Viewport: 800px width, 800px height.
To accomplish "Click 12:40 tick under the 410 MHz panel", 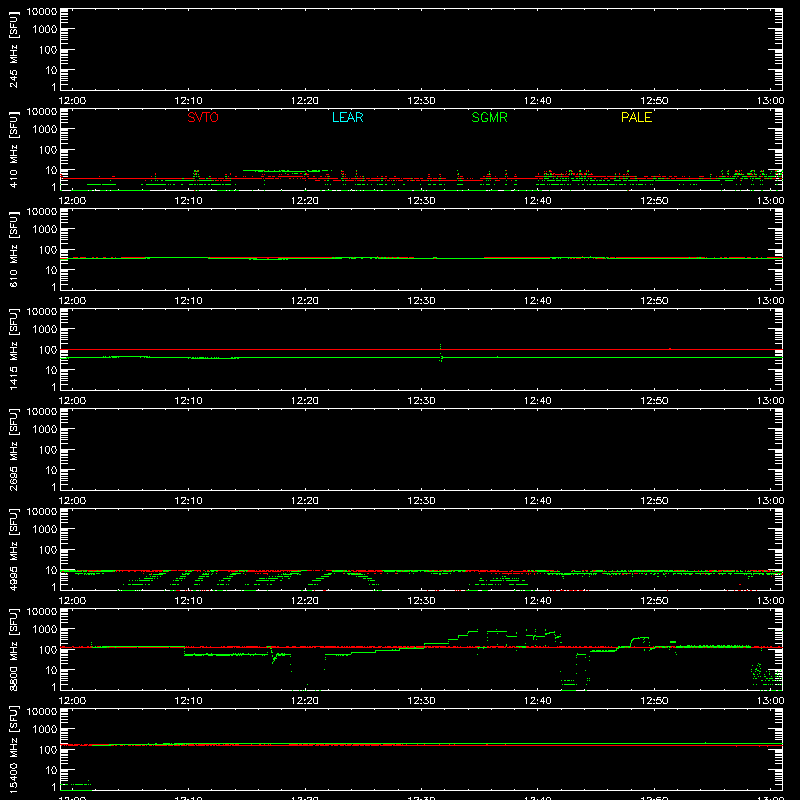I will point(538,201).
